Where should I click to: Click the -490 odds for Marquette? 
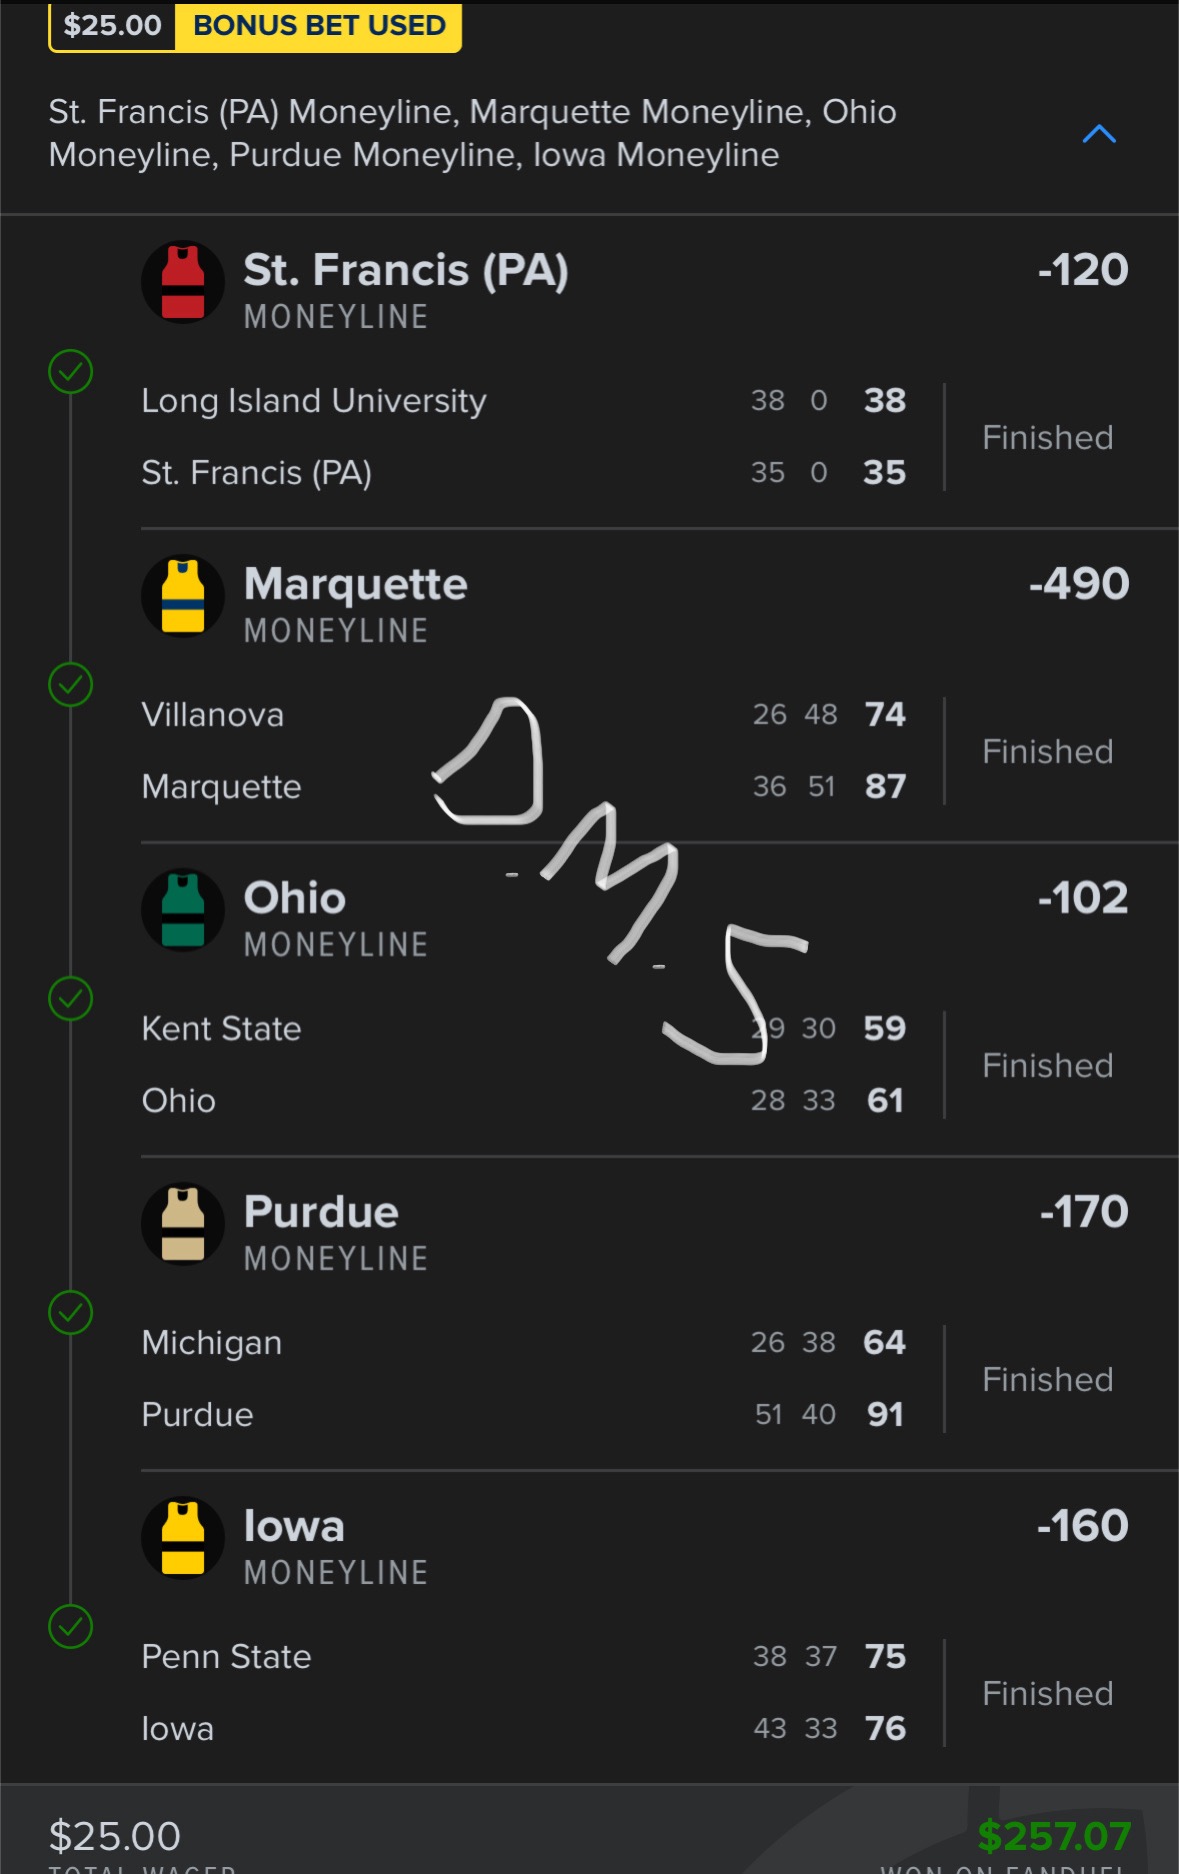pos(1079,584)
